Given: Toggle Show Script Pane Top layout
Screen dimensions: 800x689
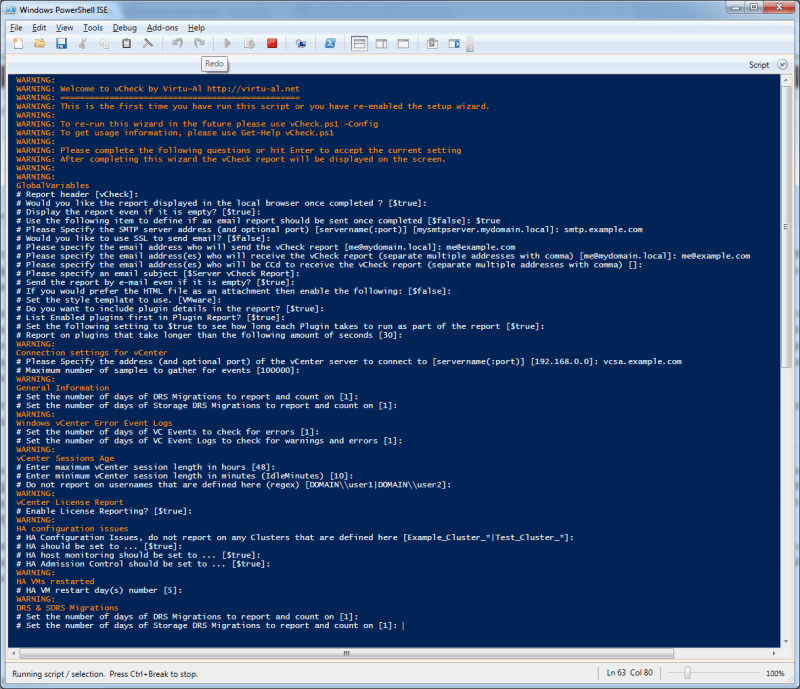Looking at the screenshot, I should (x=358, y=43).
